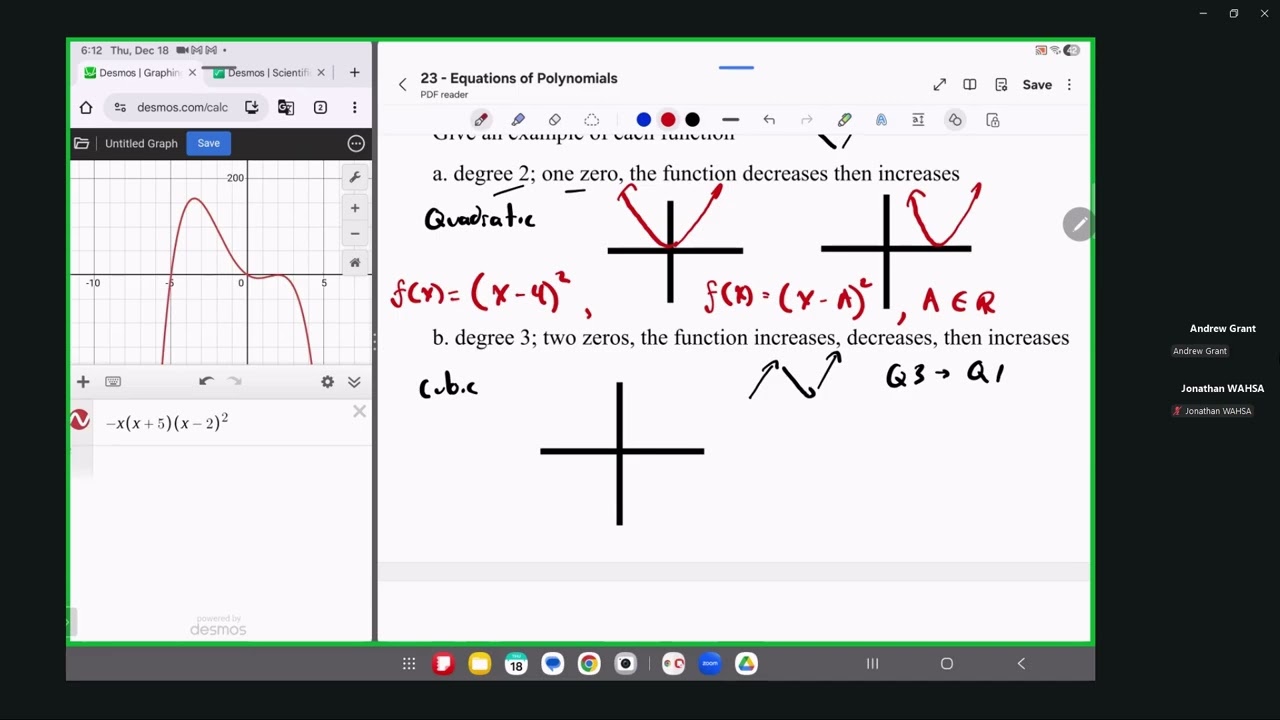Open the apps grid in the taskbar

pyautogui.click(x=409, y=664)
